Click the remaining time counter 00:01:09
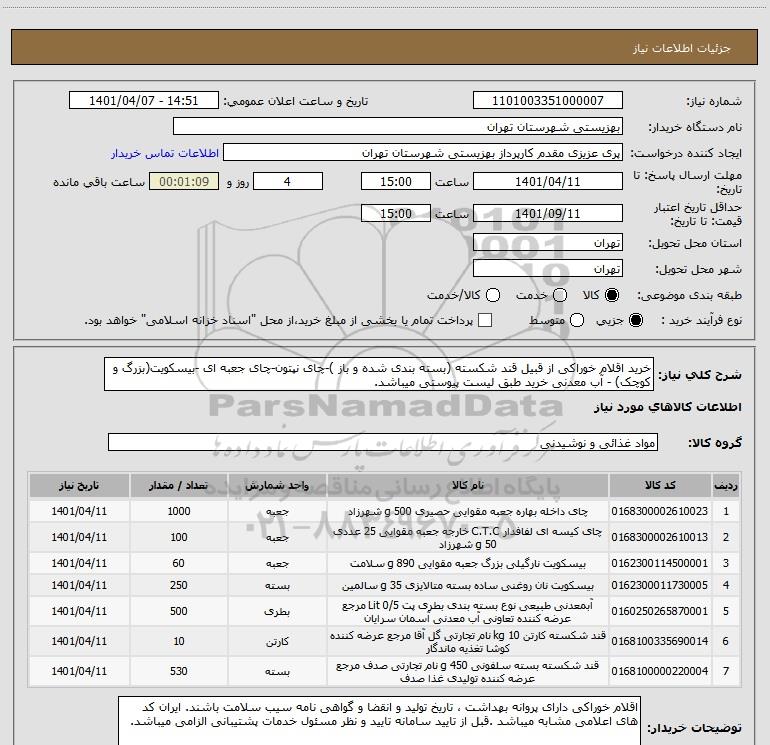 184,181
